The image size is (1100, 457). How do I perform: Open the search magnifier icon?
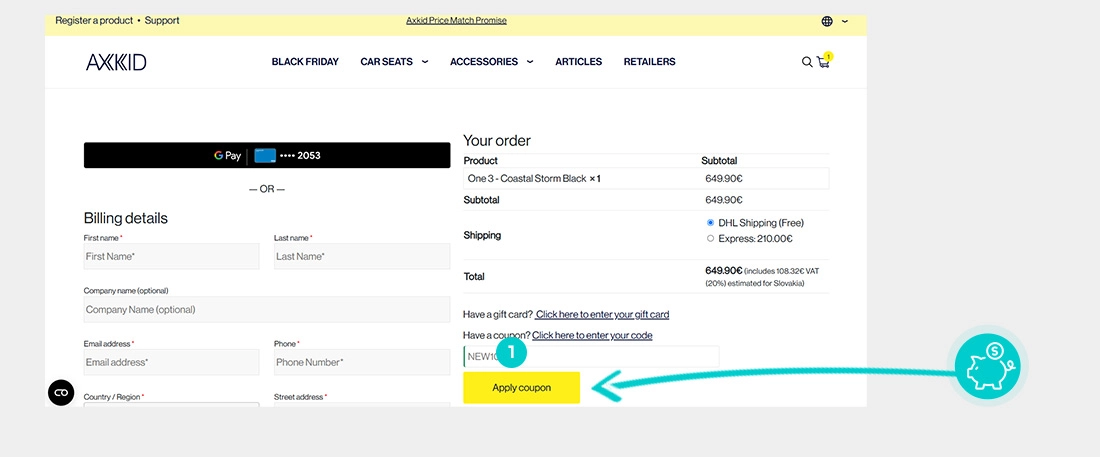807,62
